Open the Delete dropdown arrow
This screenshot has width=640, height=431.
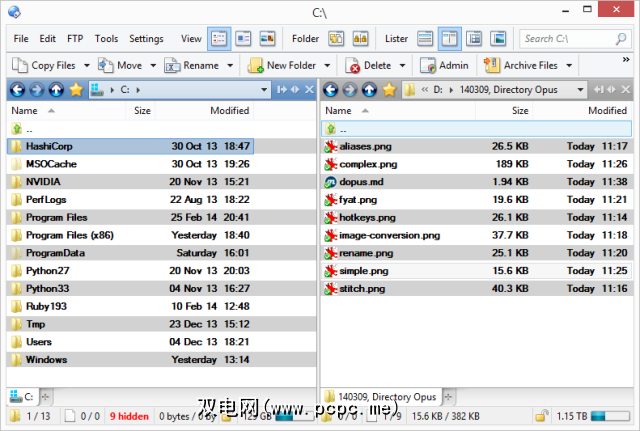(x=402, y=65)
